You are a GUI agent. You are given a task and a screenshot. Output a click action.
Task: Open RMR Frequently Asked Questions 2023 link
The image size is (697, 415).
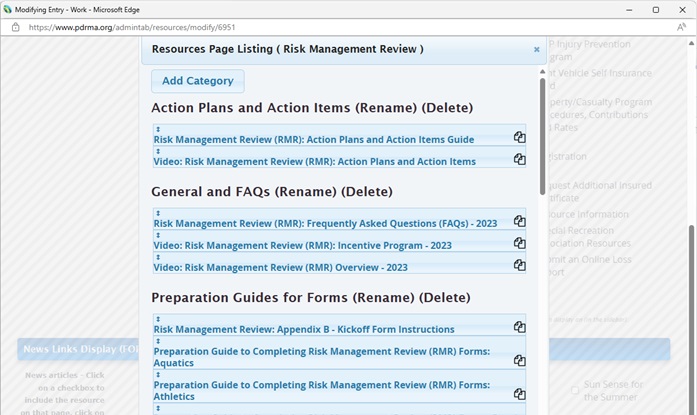pyautogui.click(x=325, y=224)
